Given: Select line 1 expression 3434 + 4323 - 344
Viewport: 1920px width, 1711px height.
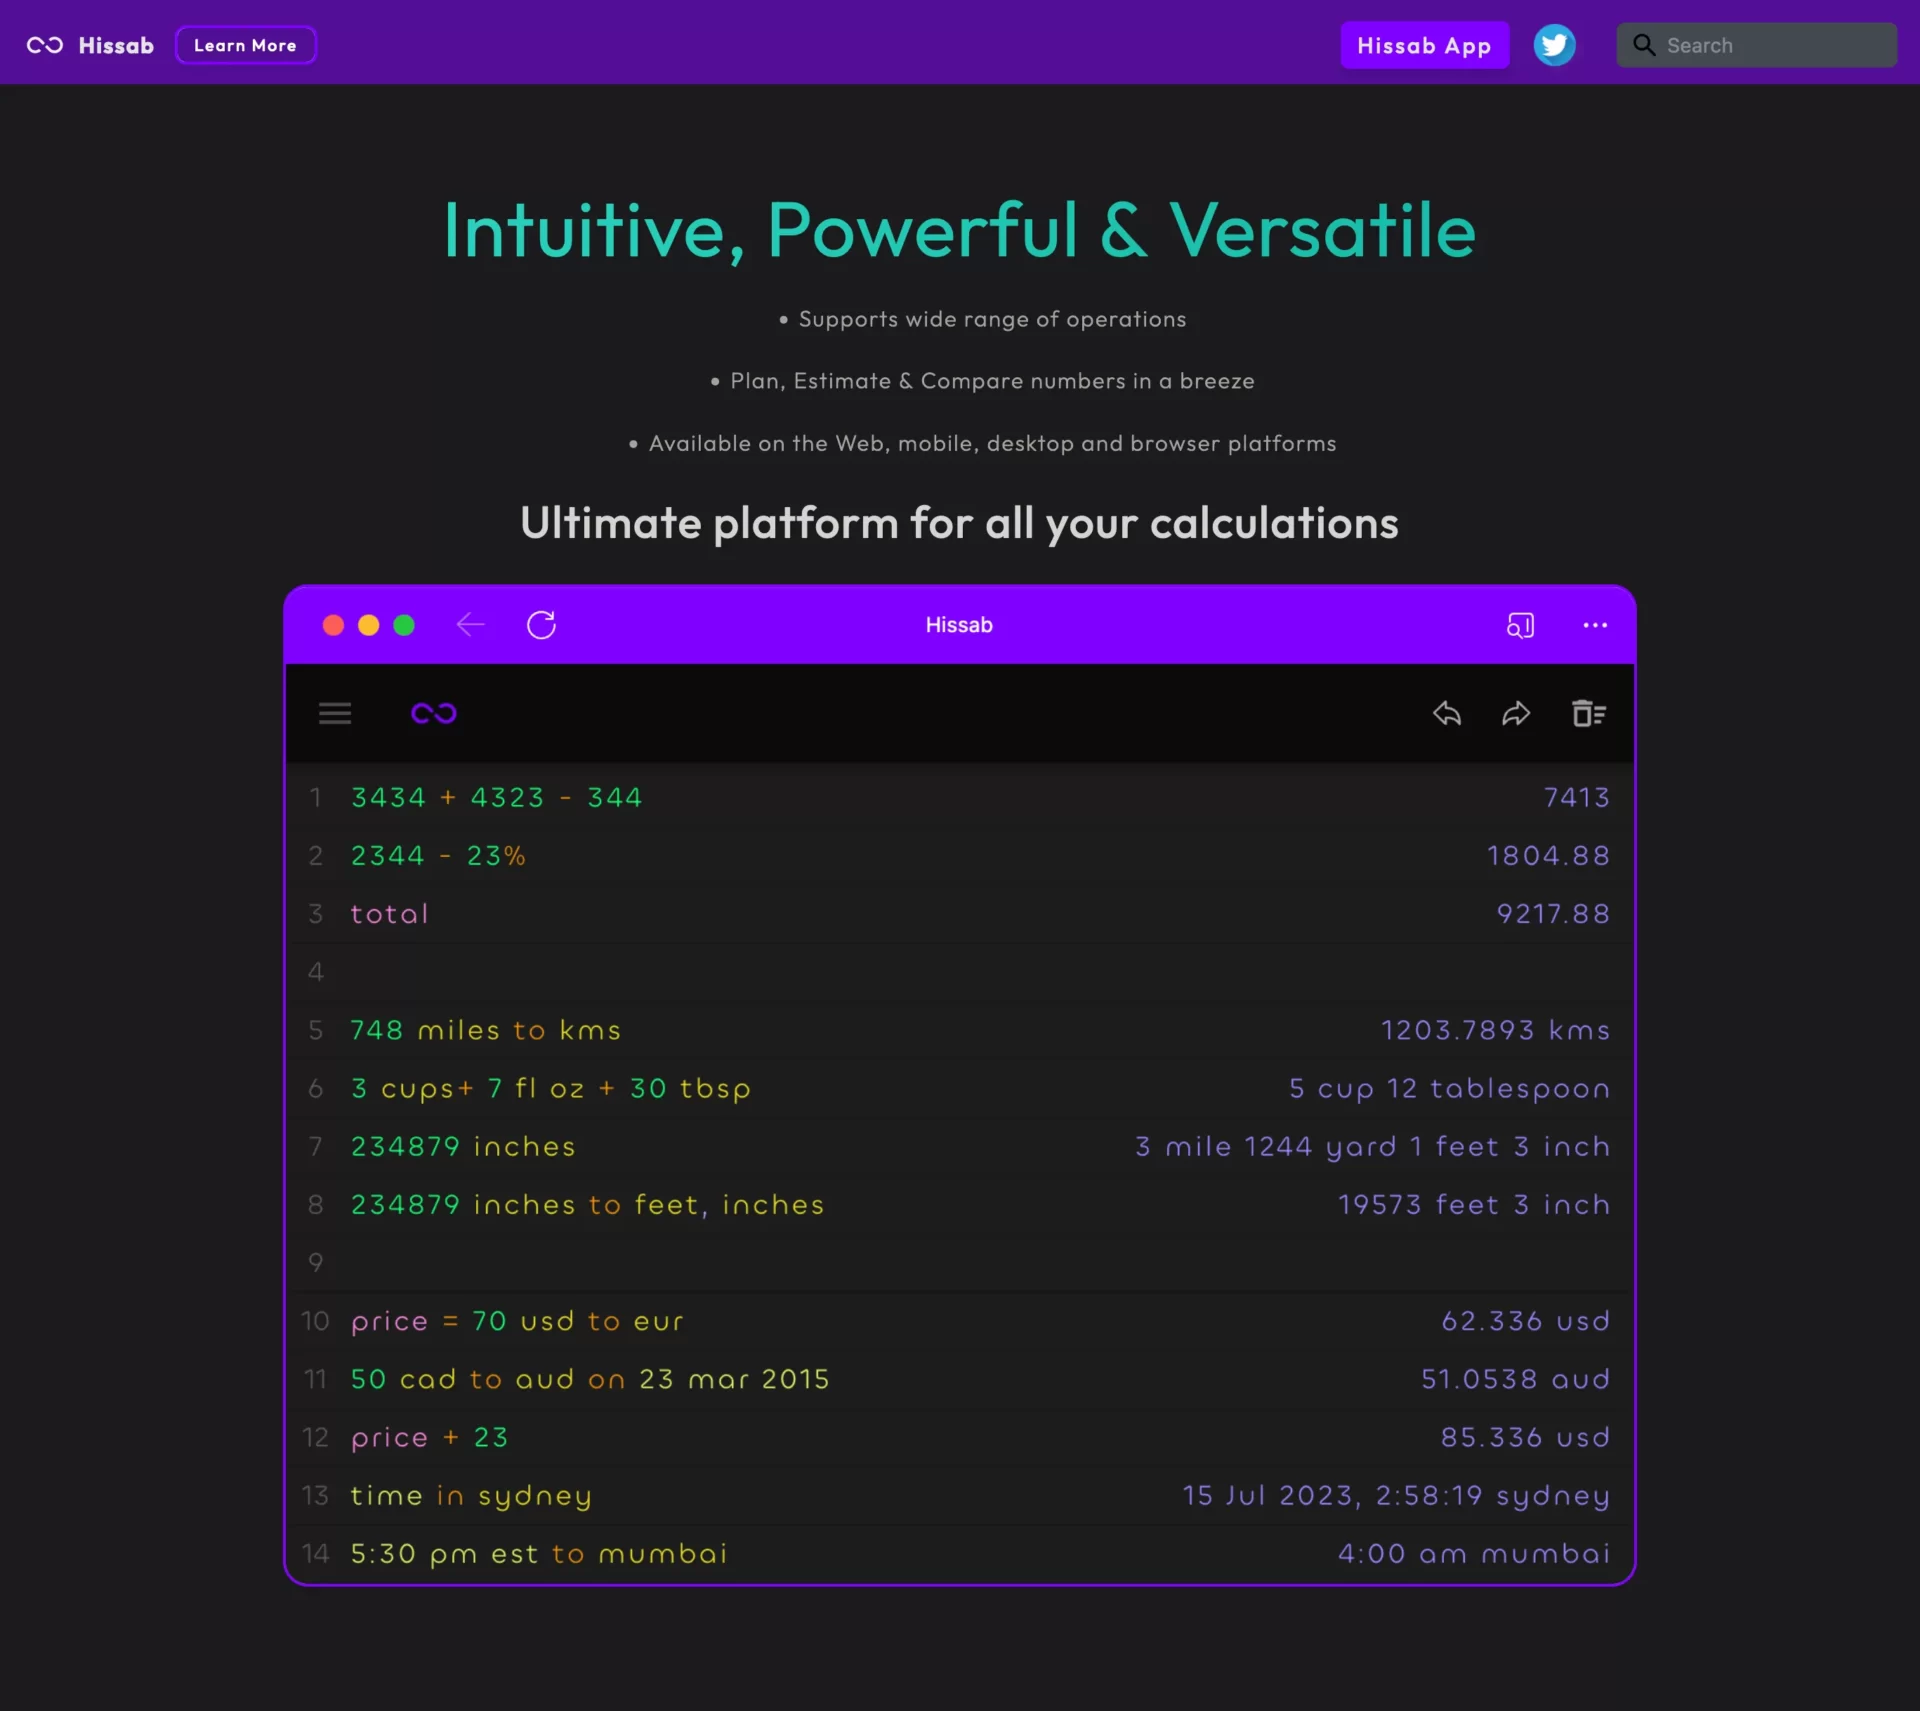Looking at the screenshot, I should coord(496,797).
